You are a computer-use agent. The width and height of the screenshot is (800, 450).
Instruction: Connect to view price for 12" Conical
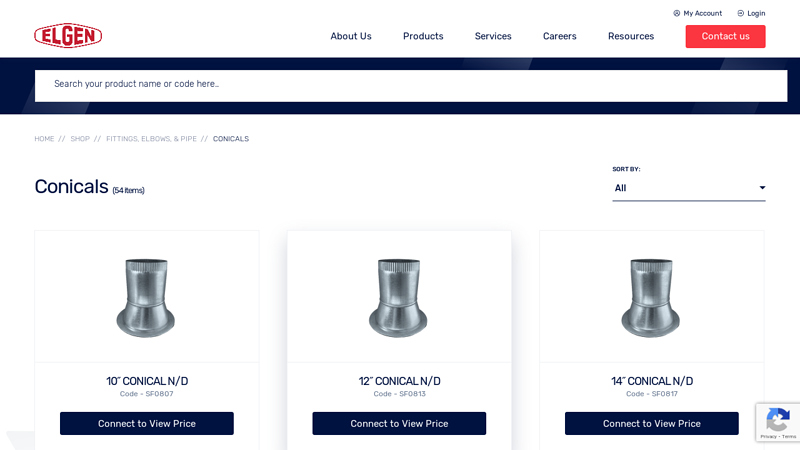point(399,423)
